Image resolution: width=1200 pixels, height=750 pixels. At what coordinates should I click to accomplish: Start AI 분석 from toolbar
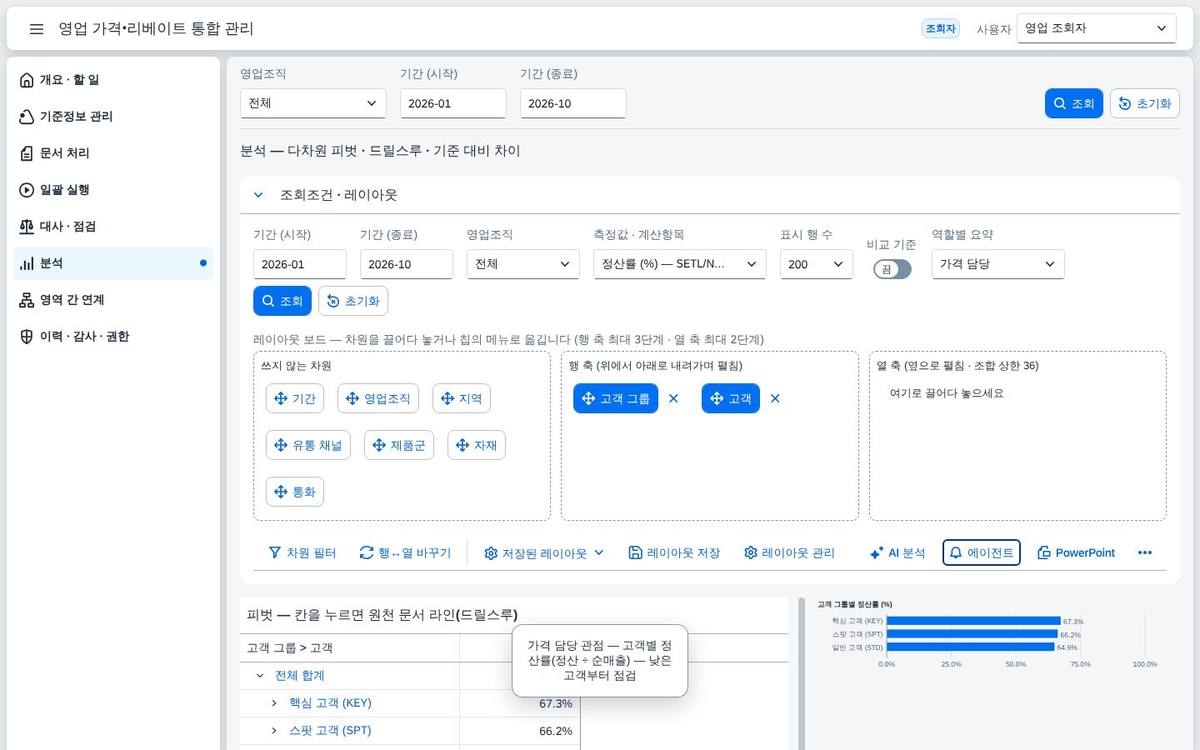tap(897, 553)
